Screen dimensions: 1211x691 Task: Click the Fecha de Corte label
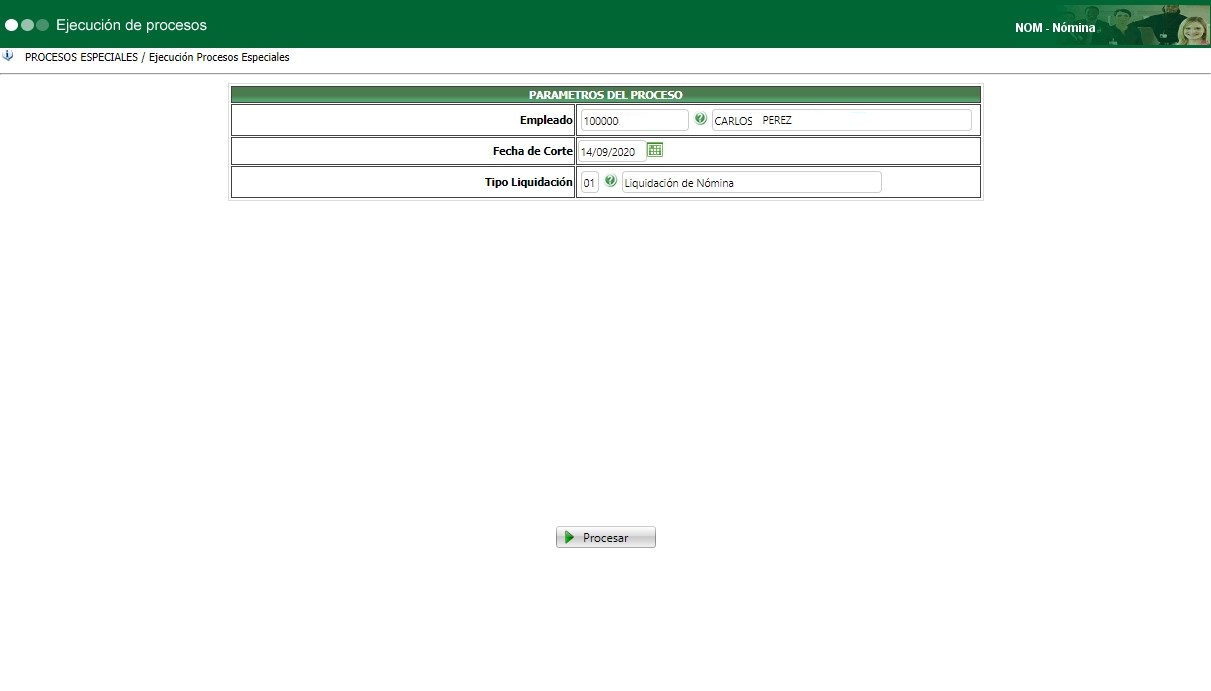tap(533, 151)
